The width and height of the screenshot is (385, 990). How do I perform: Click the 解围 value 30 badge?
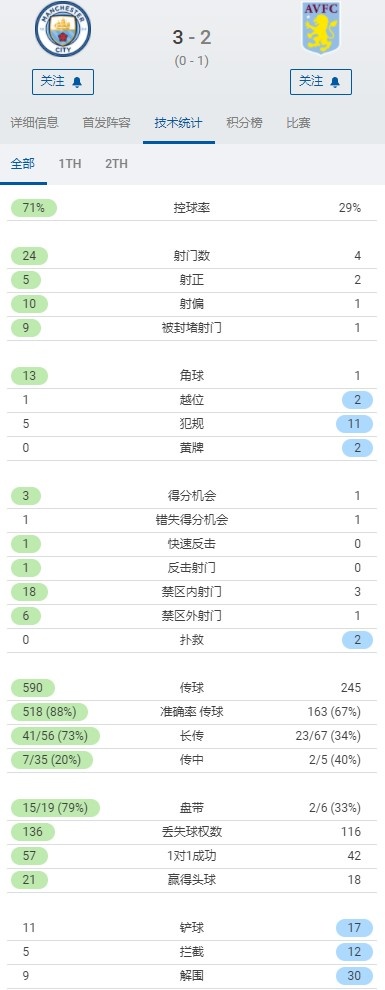(x=354, y=975)
